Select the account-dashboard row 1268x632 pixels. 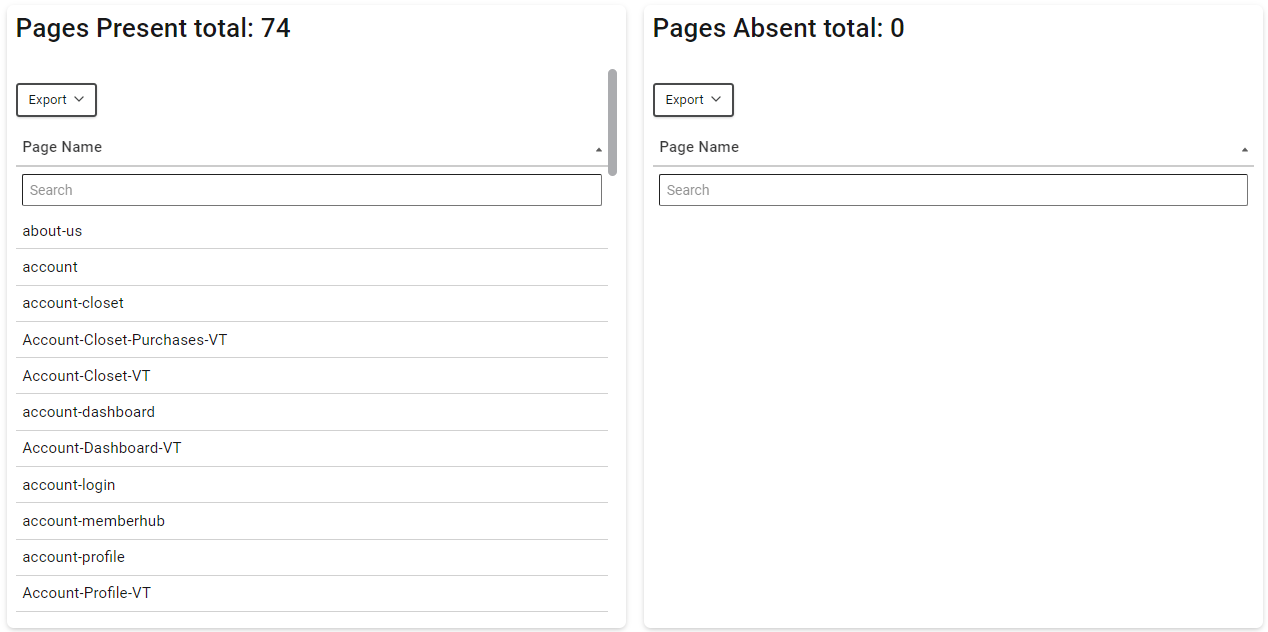[x=312, y=412]
